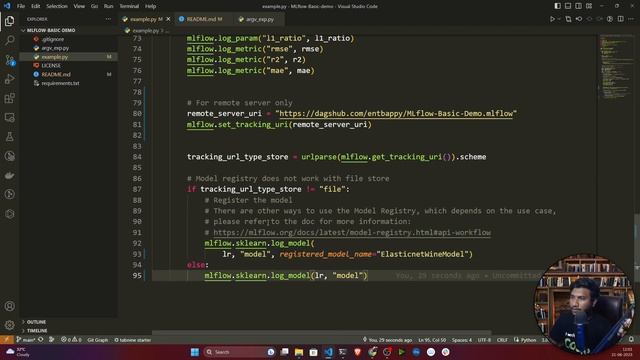Open the Explorer view in activity bar
Screen dimensions: 640x360
click(x=9, y=21)
